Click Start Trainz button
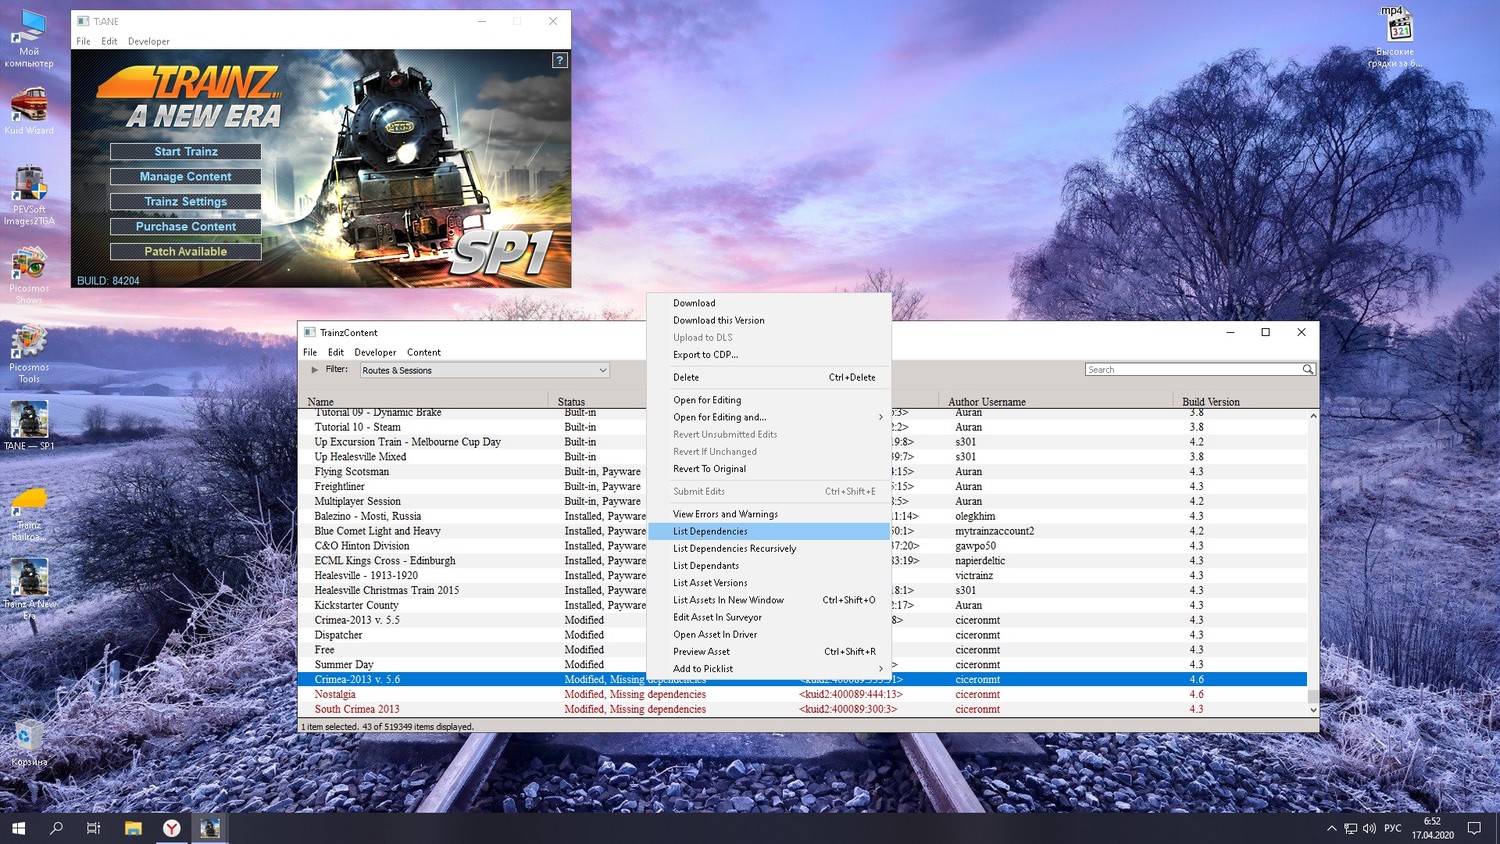 (186, 152)
